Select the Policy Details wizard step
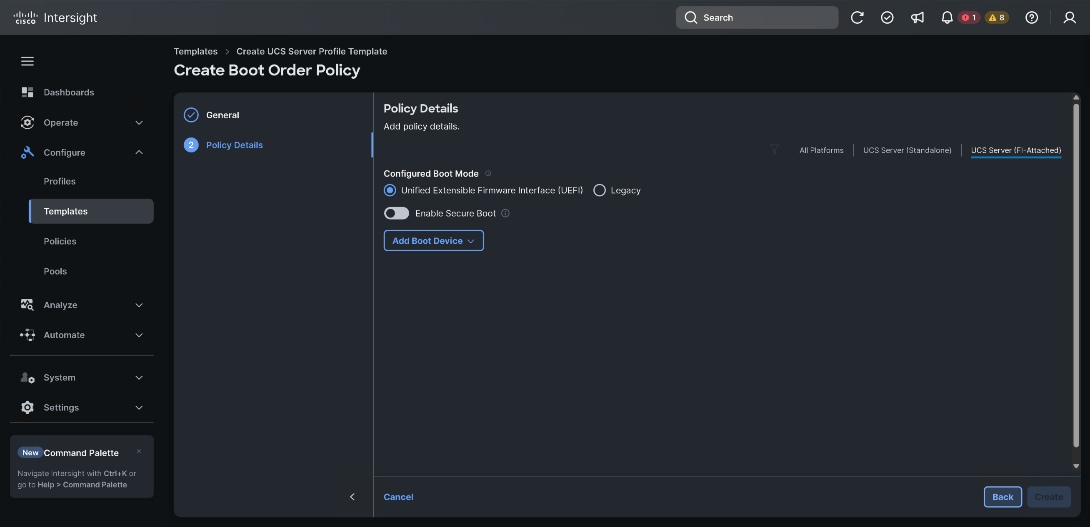This screenshot has height=527, width=1090. click(x=234, y=145)
